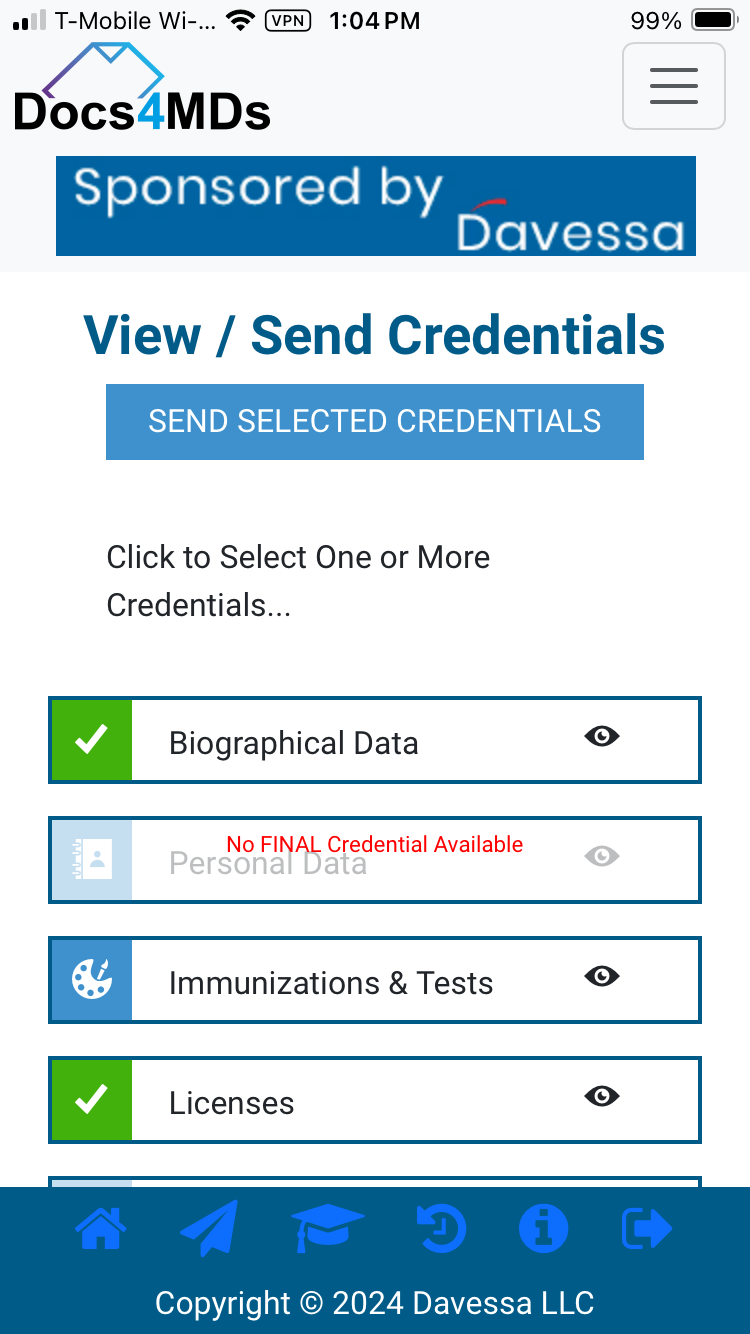Tap the sign-out arrow icon
Viewport: 750px width, 1334px height.
coord(647,1228)
